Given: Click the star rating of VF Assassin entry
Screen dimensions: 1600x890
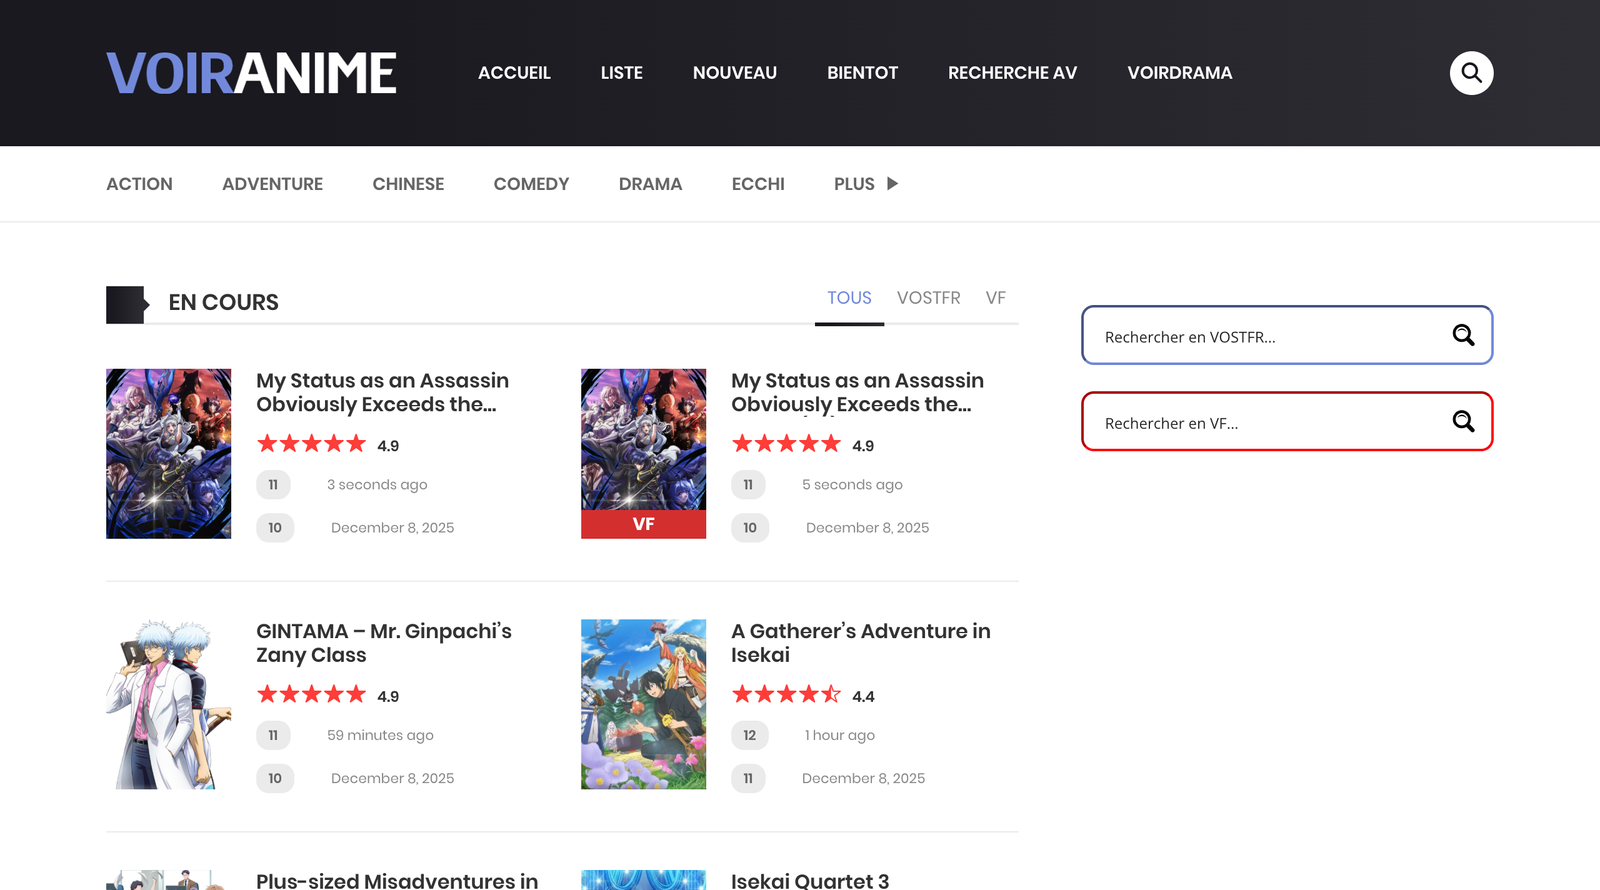Looking at the screenshot, I should point(786,444).
